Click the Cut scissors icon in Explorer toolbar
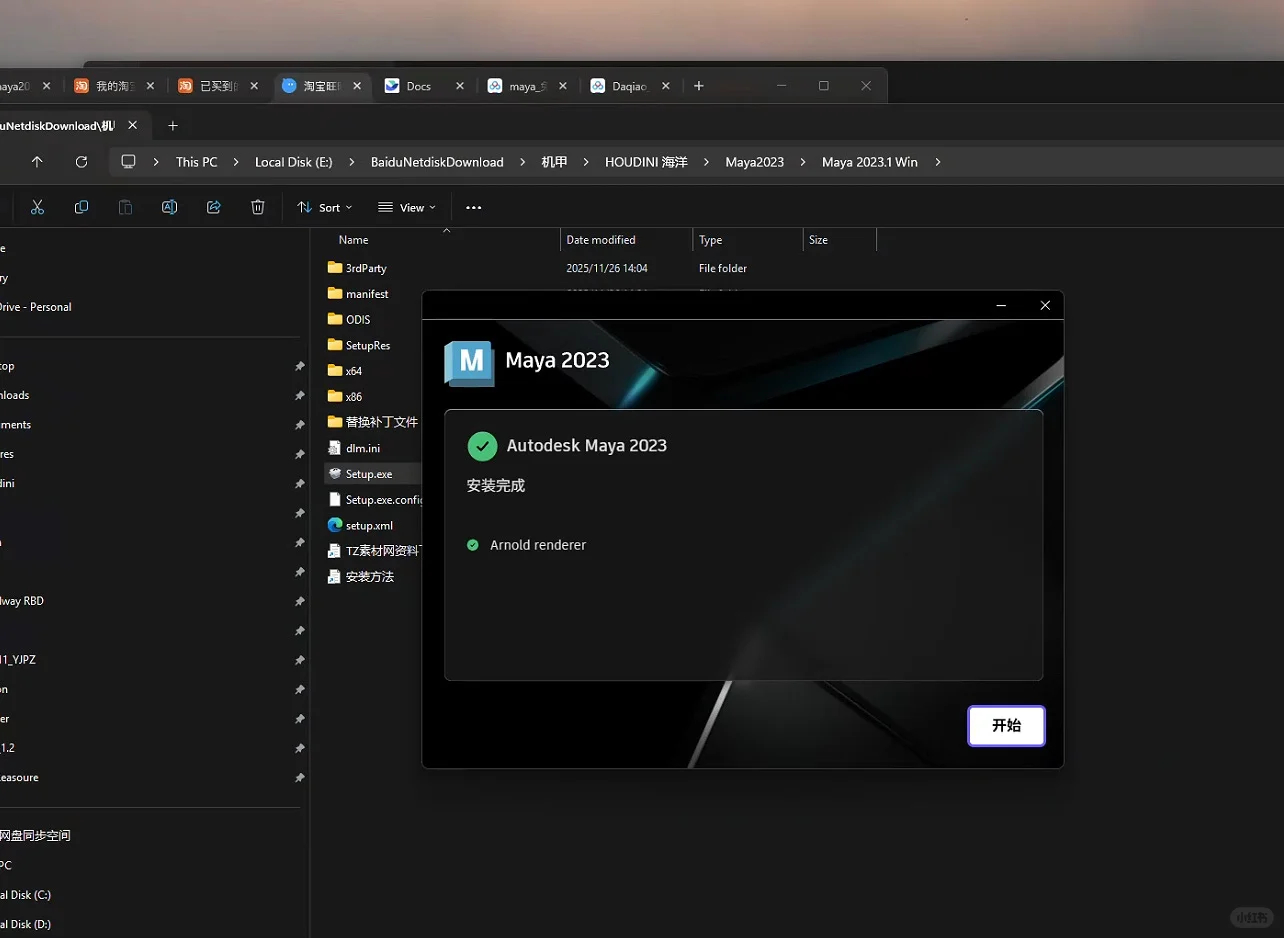The image size is (1284, 938). [x=37, y=207]
